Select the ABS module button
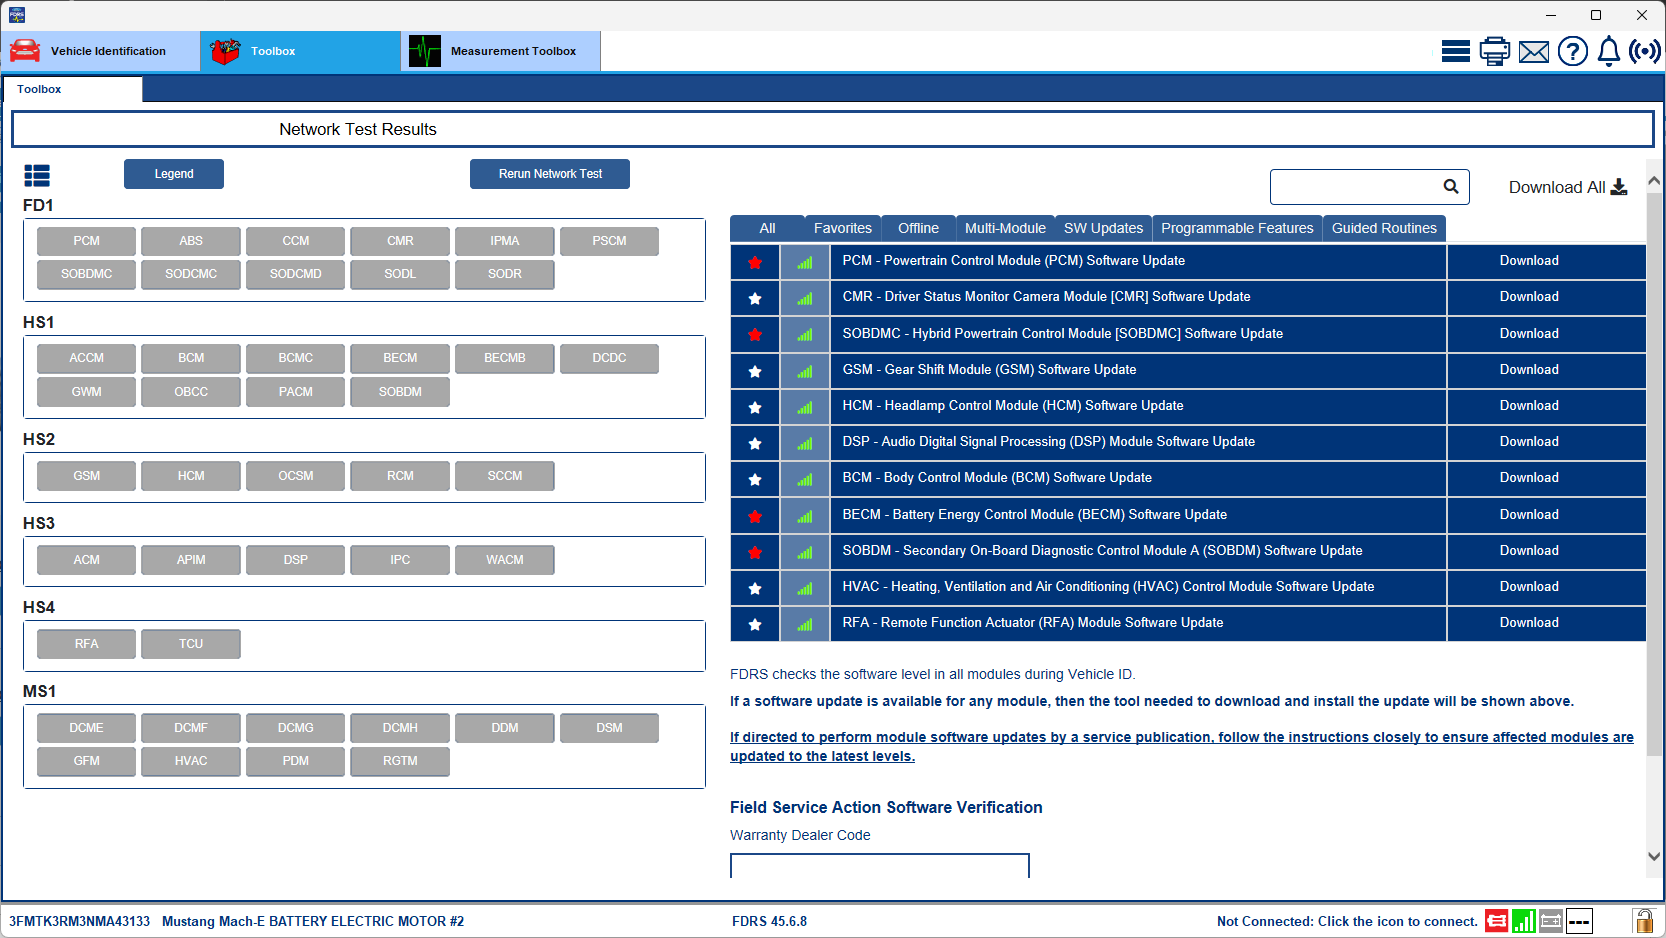This screenshot has height=938, width=1666. click(x=191, y=241)
